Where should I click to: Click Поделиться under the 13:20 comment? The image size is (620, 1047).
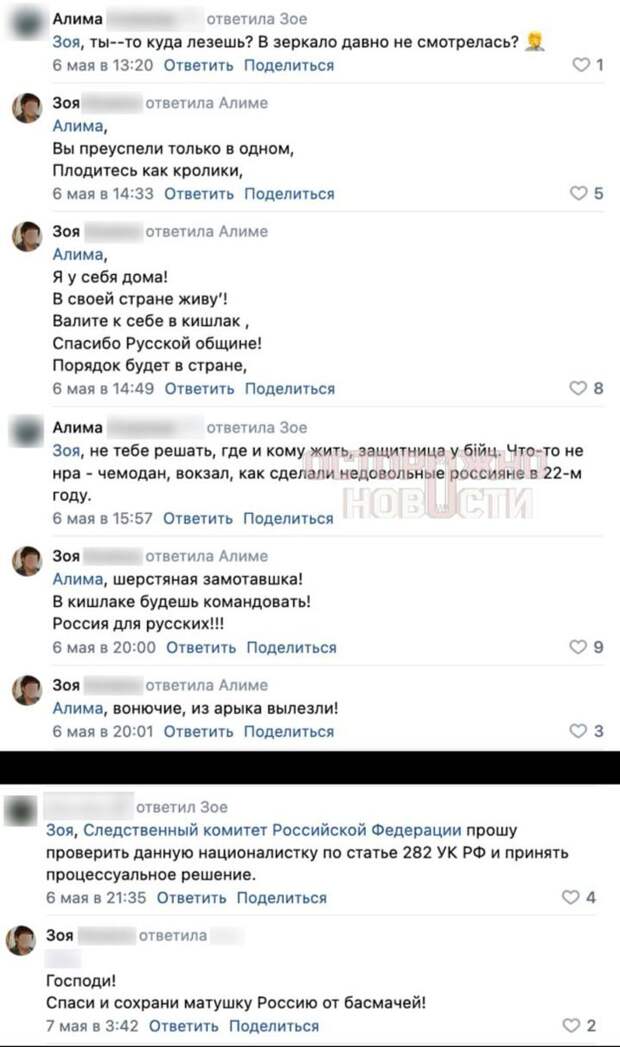point(289,65)
